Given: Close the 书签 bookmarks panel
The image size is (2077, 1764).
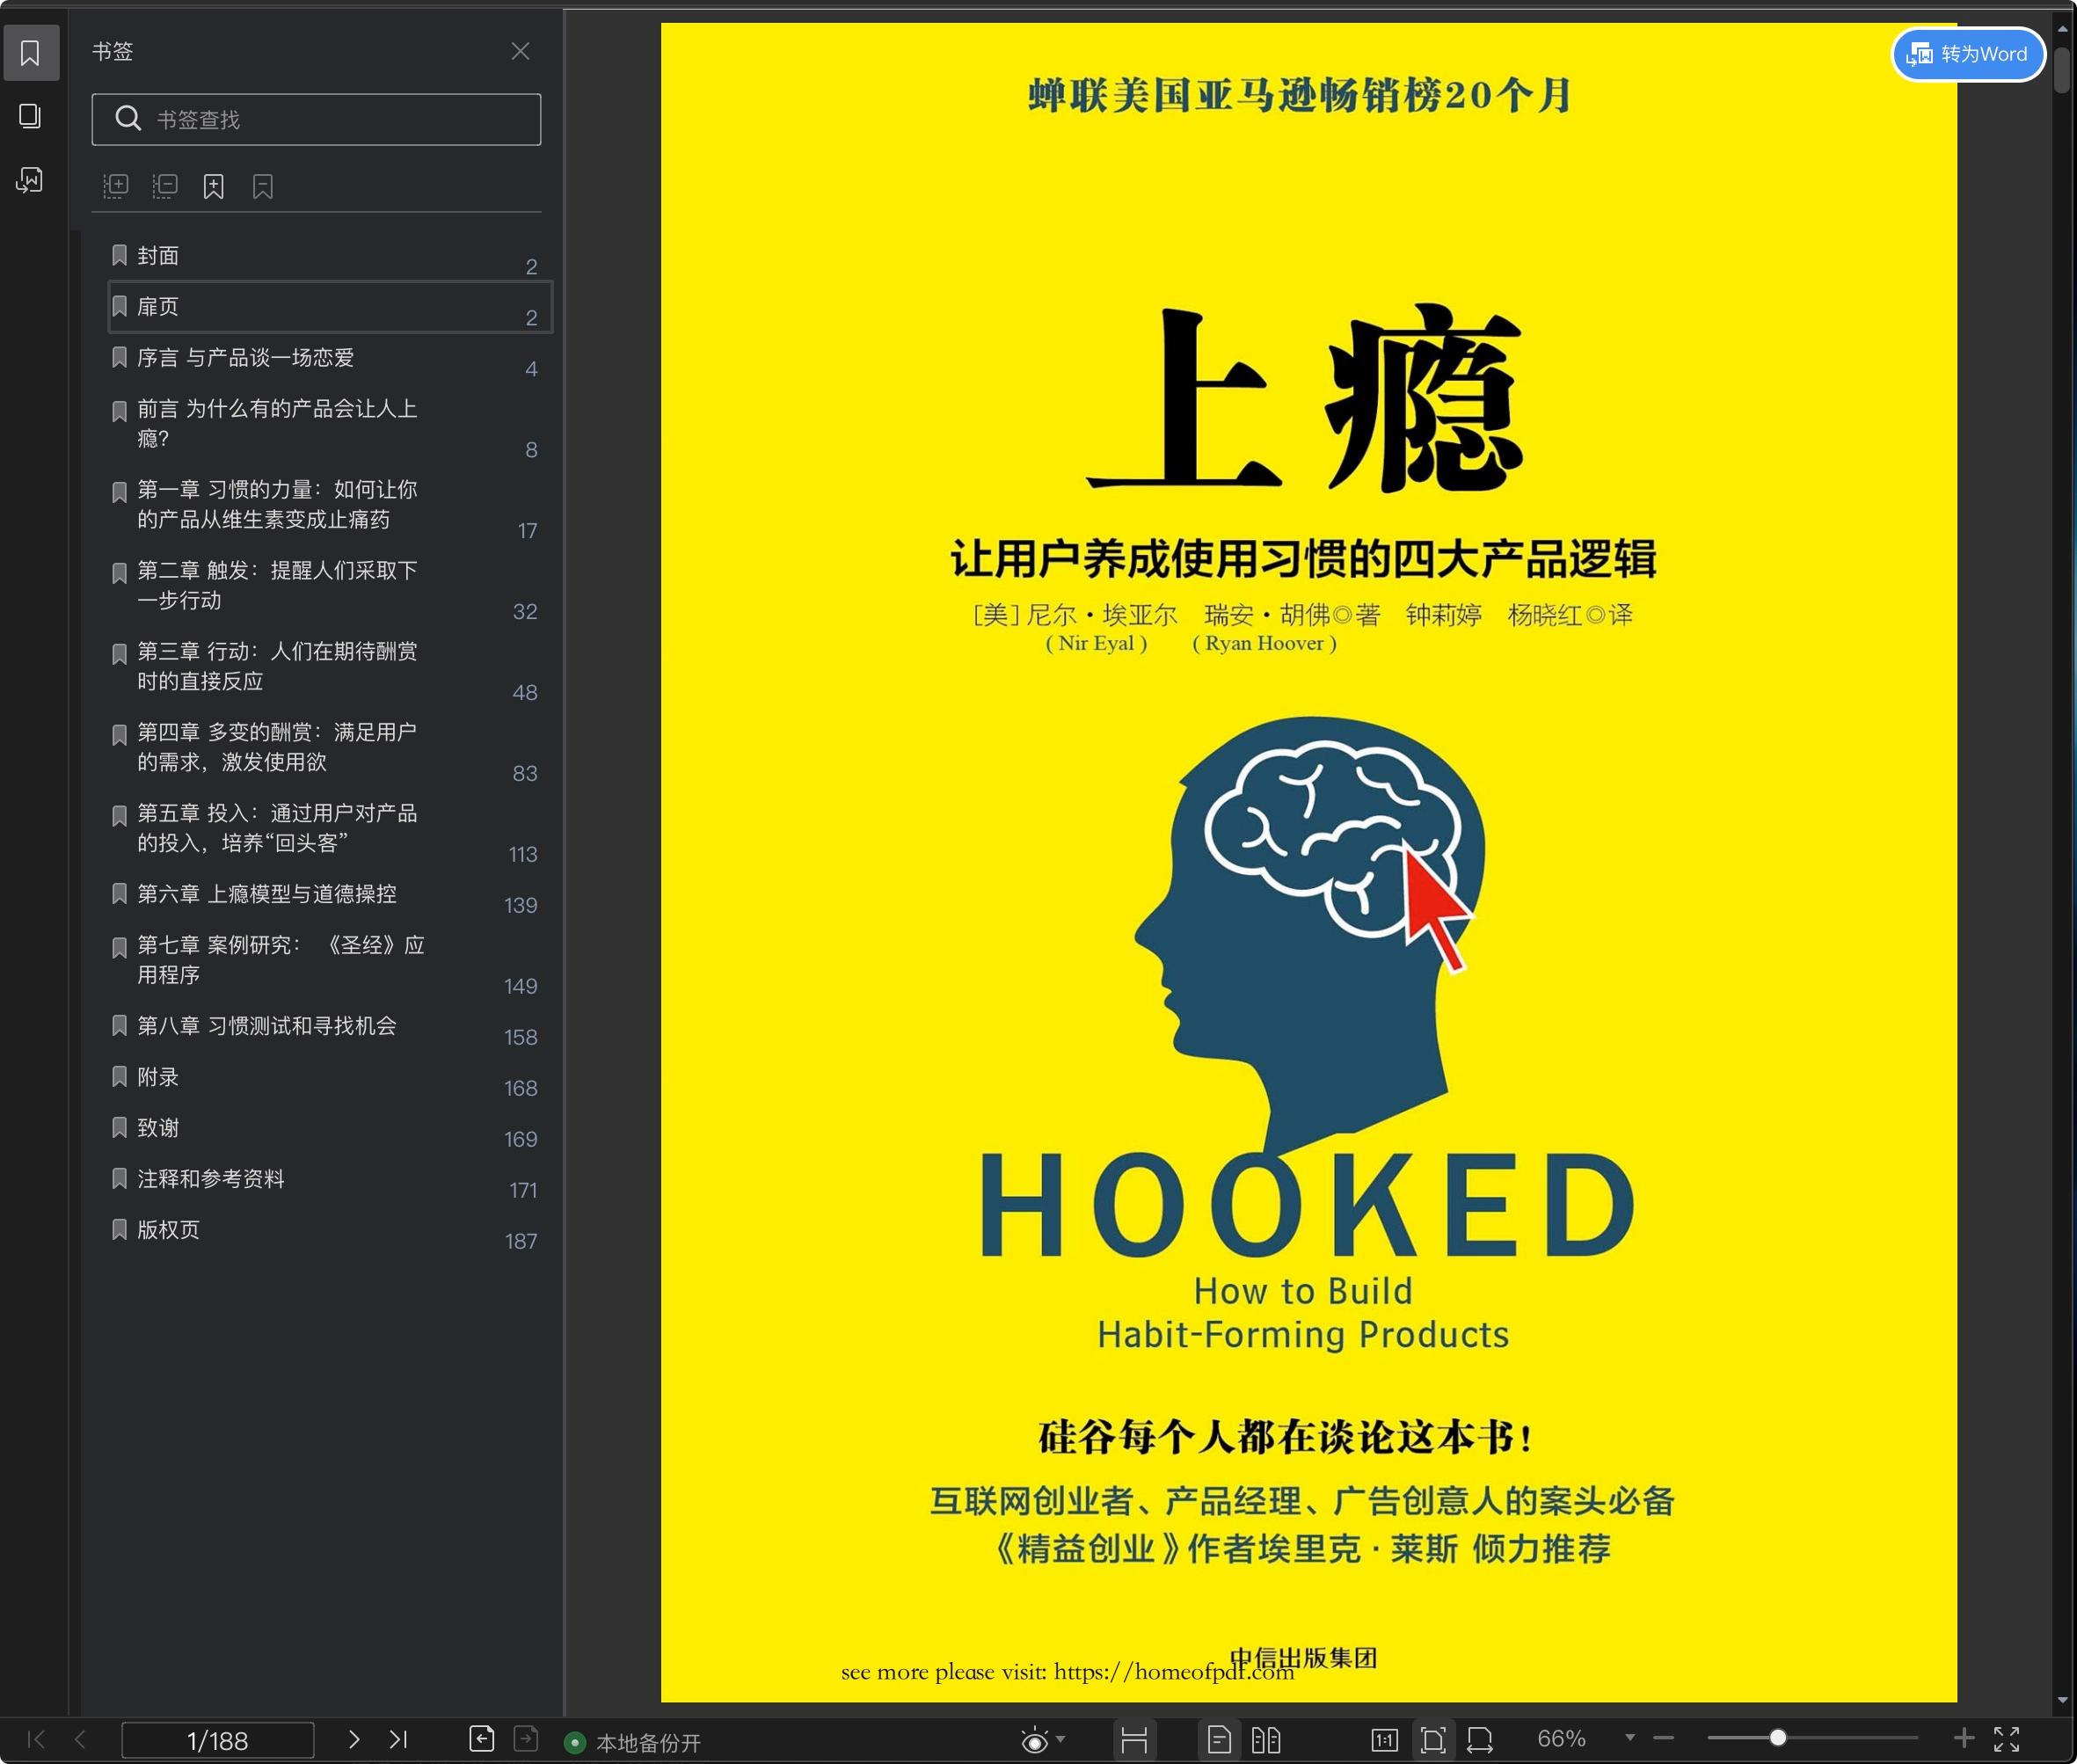Looking at the screenshot, I should point(520,51).
